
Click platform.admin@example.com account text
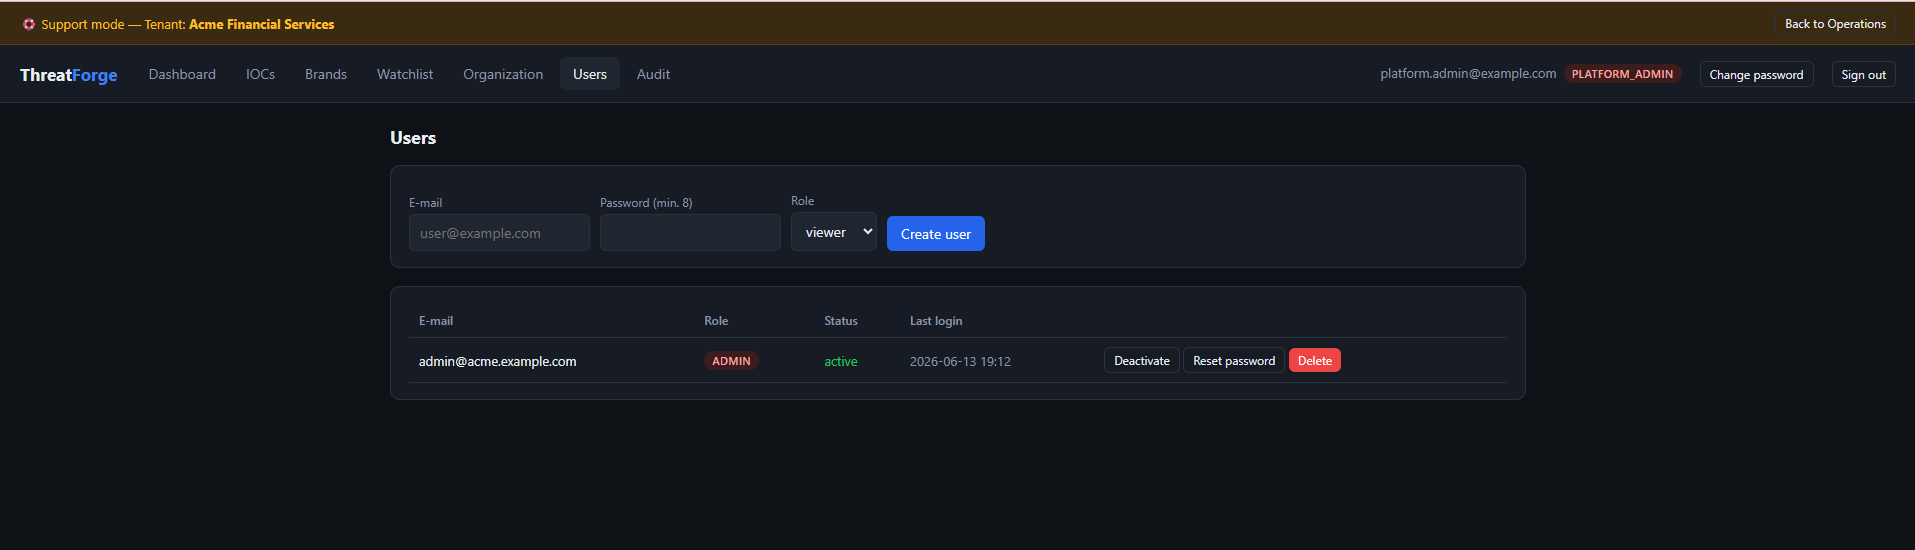[1468, 74]
